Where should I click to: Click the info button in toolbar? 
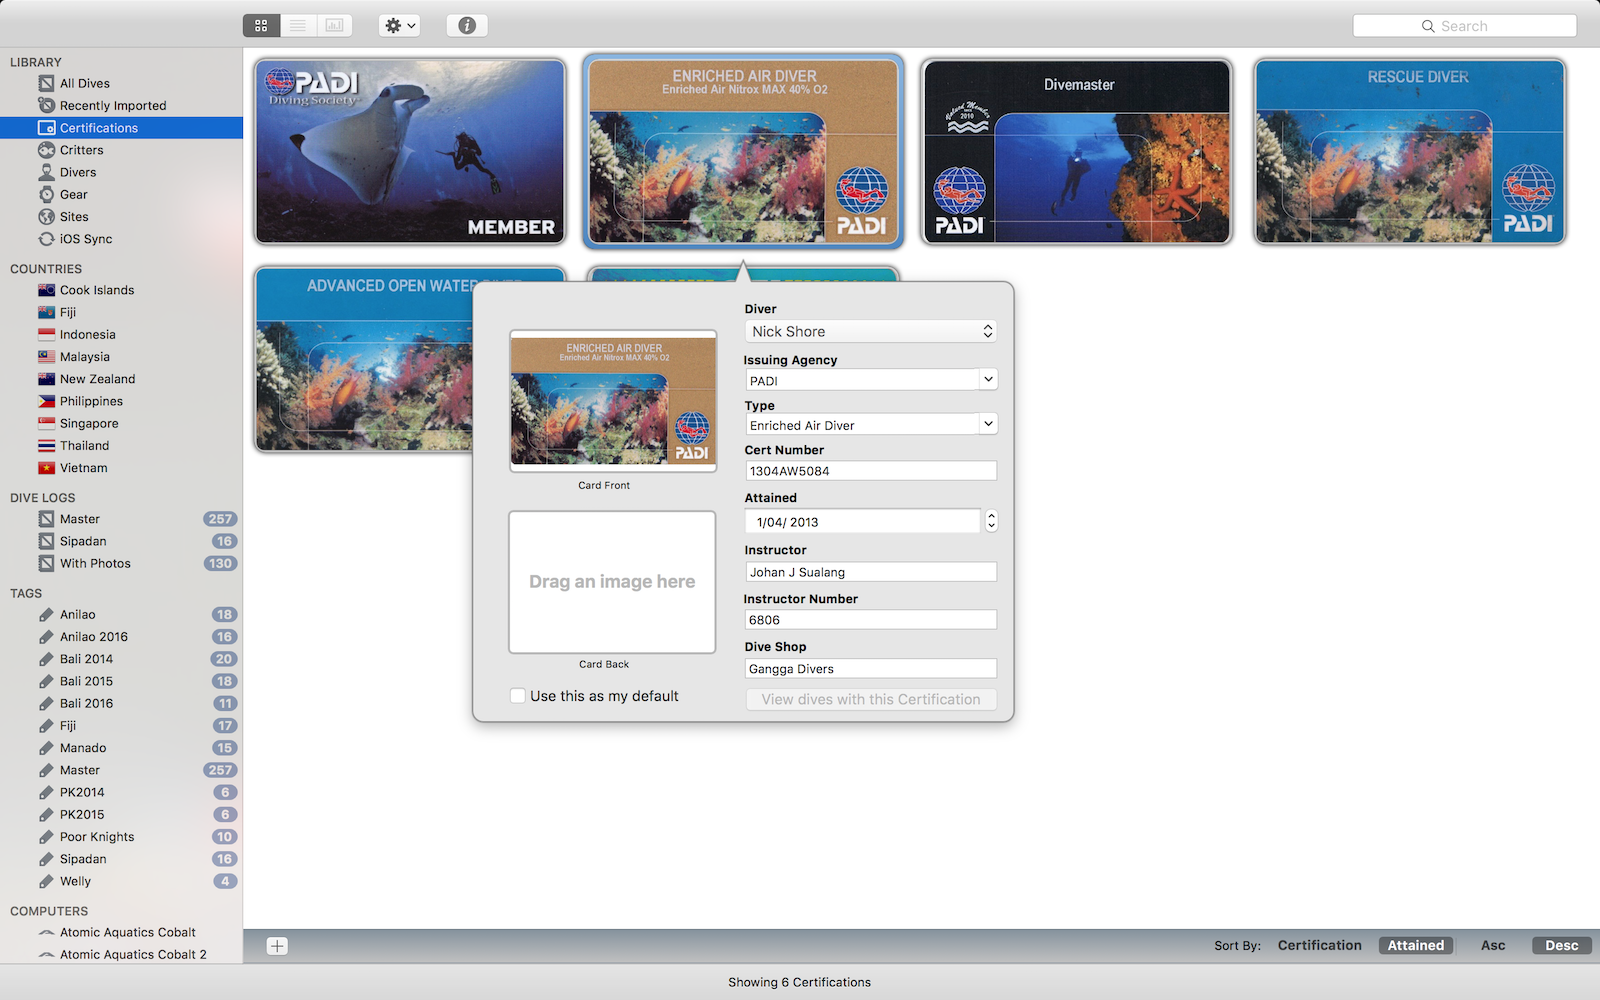coord(467,26)
